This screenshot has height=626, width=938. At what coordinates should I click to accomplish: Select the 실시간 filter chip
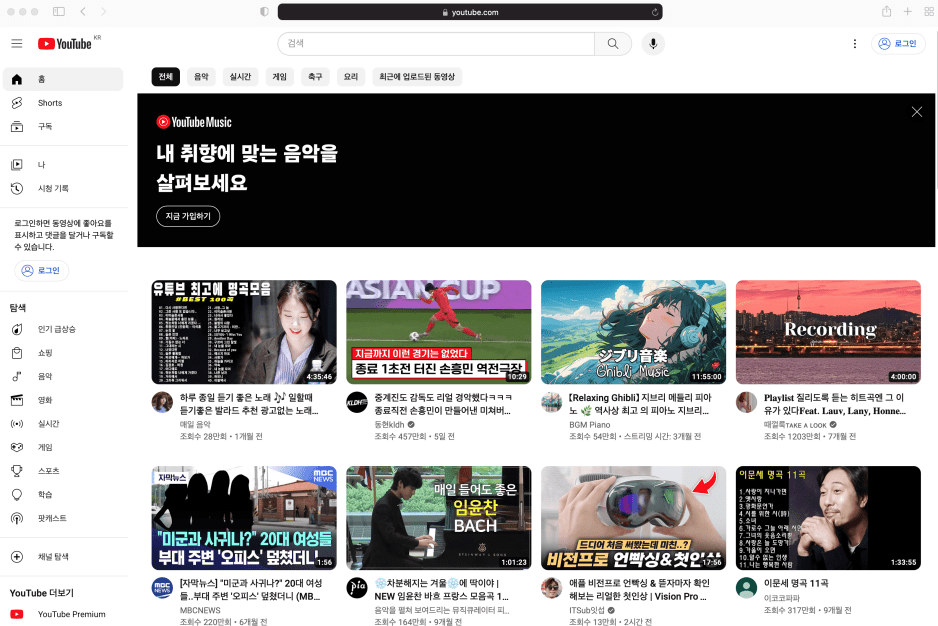[240, 77]
